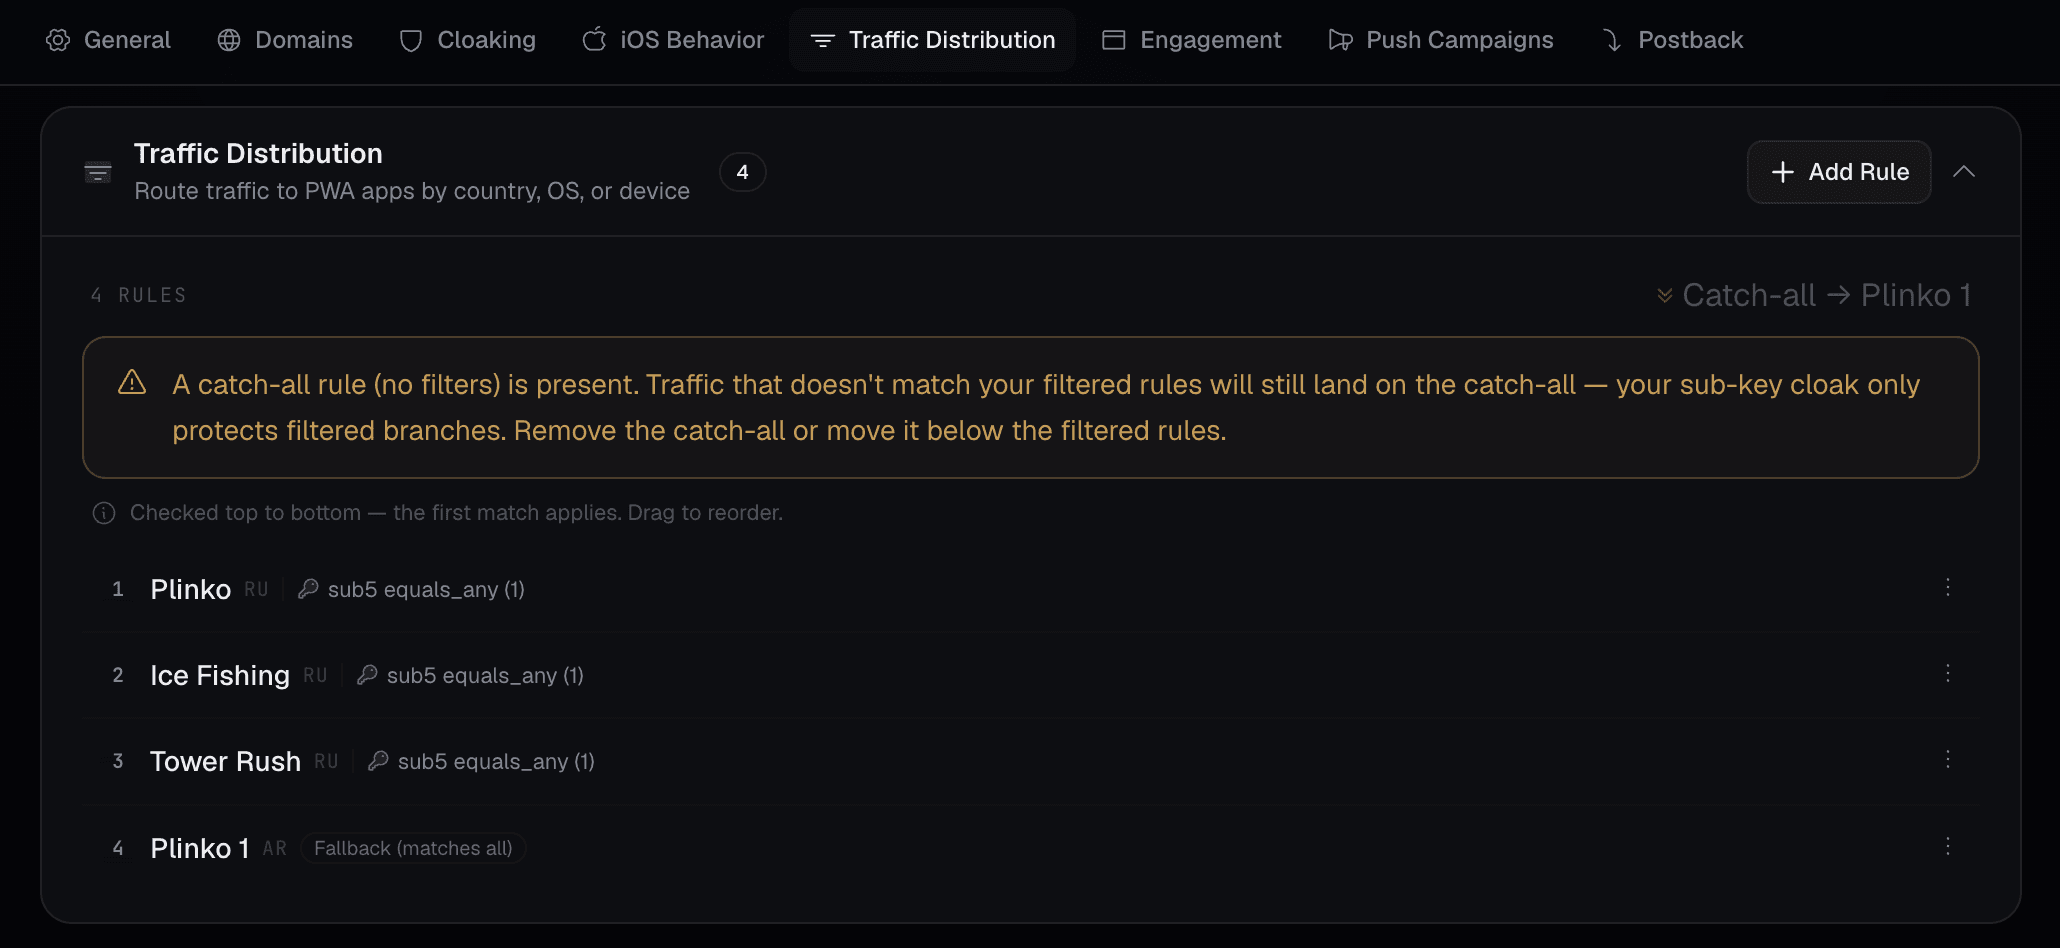The width and height of the screenshot is (2060, 948).
Task: Open the more options menu for Plinko rule
Action: click(x=1948, y=588)
